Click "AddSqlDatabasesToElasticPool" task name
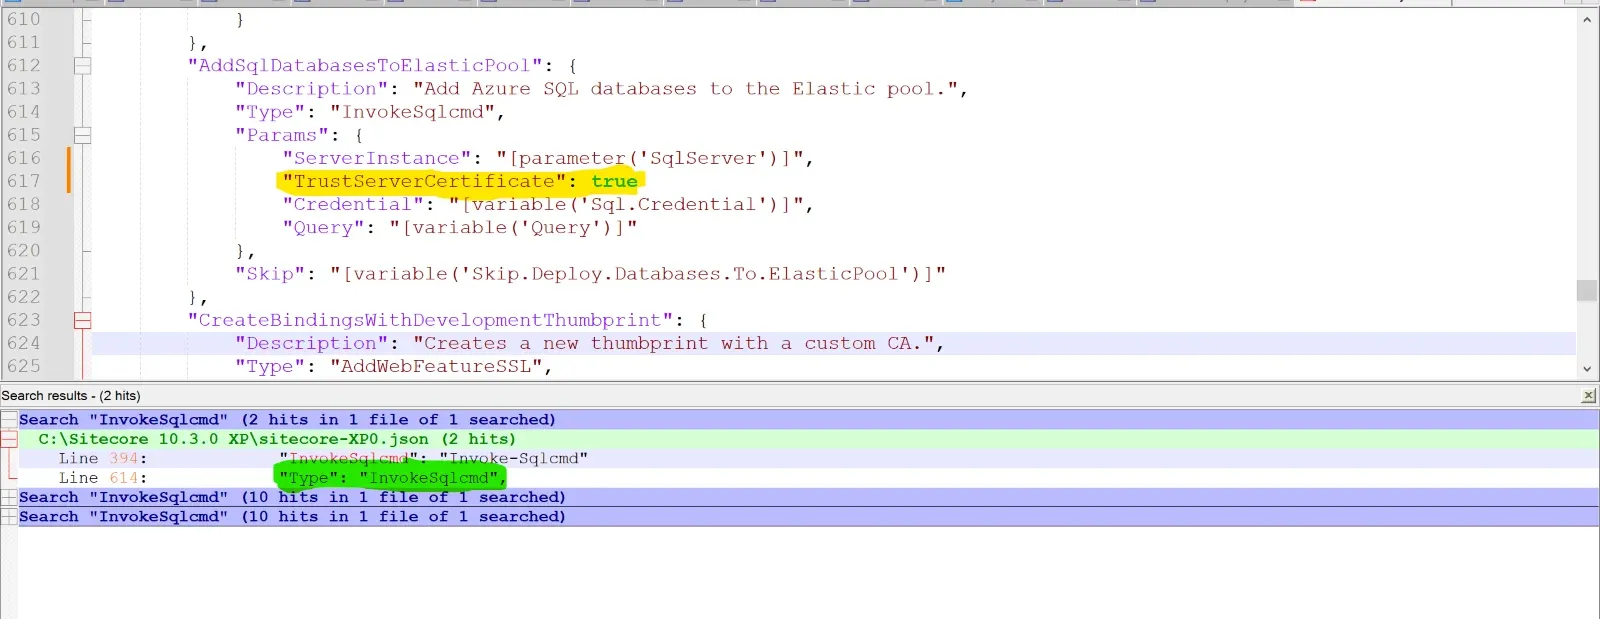Image resolution: width=1600 pixels, height=619 pixels. pos(365,65)
